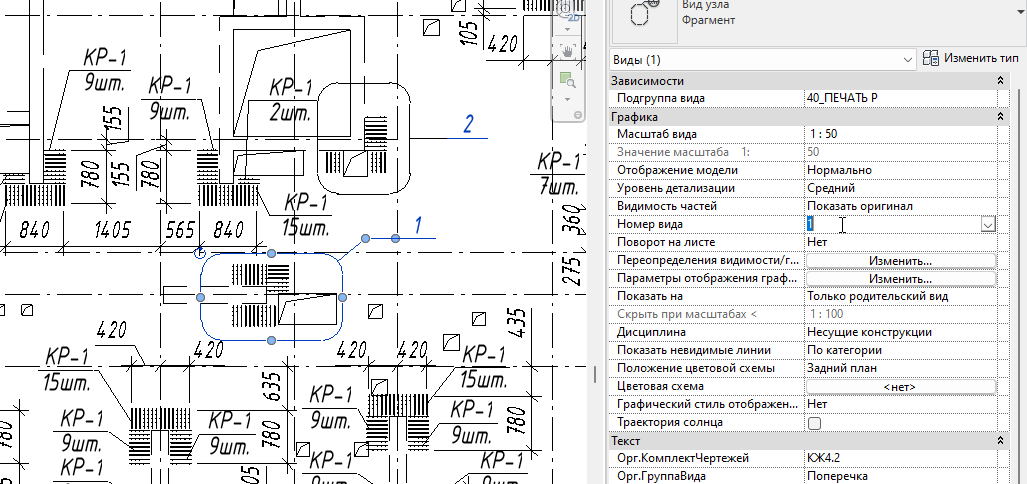Viewport: 1027px width, 484px height.
Task: Click the Изменить тип button
Action: click(x=971, y=58)
